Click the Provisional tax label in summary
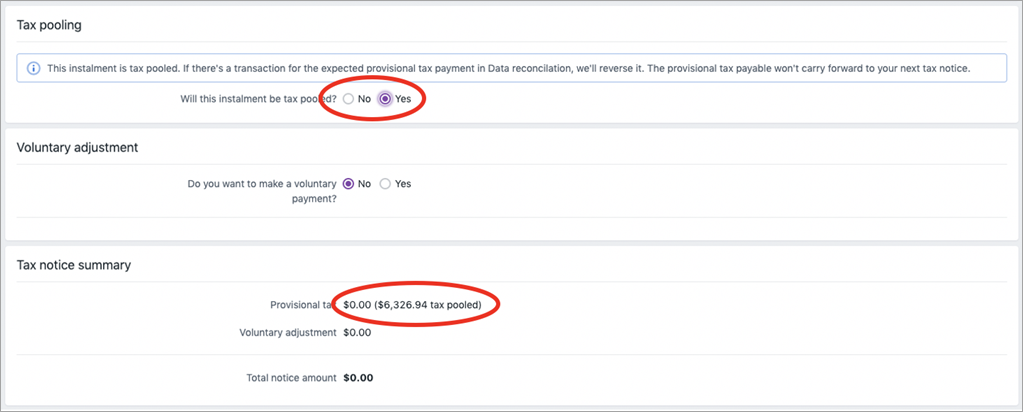The image size is (1023, 412). 303,305
